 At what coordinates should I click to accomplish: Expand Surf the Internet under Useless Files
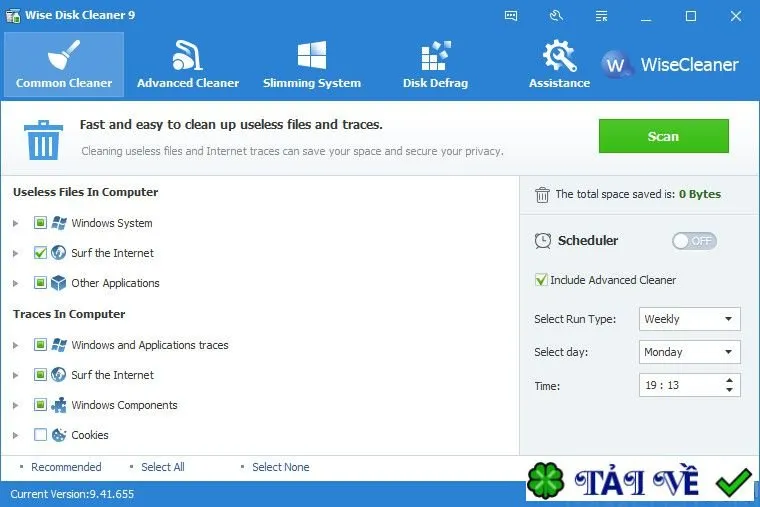(x=16, y=254)
